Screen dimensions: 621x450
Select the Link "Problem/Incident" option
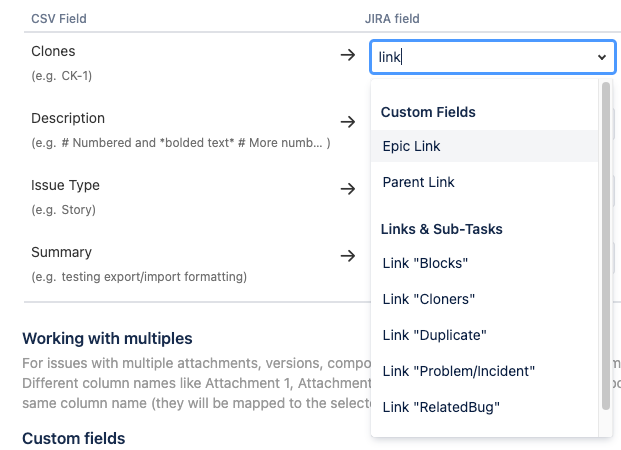(458, 371)
